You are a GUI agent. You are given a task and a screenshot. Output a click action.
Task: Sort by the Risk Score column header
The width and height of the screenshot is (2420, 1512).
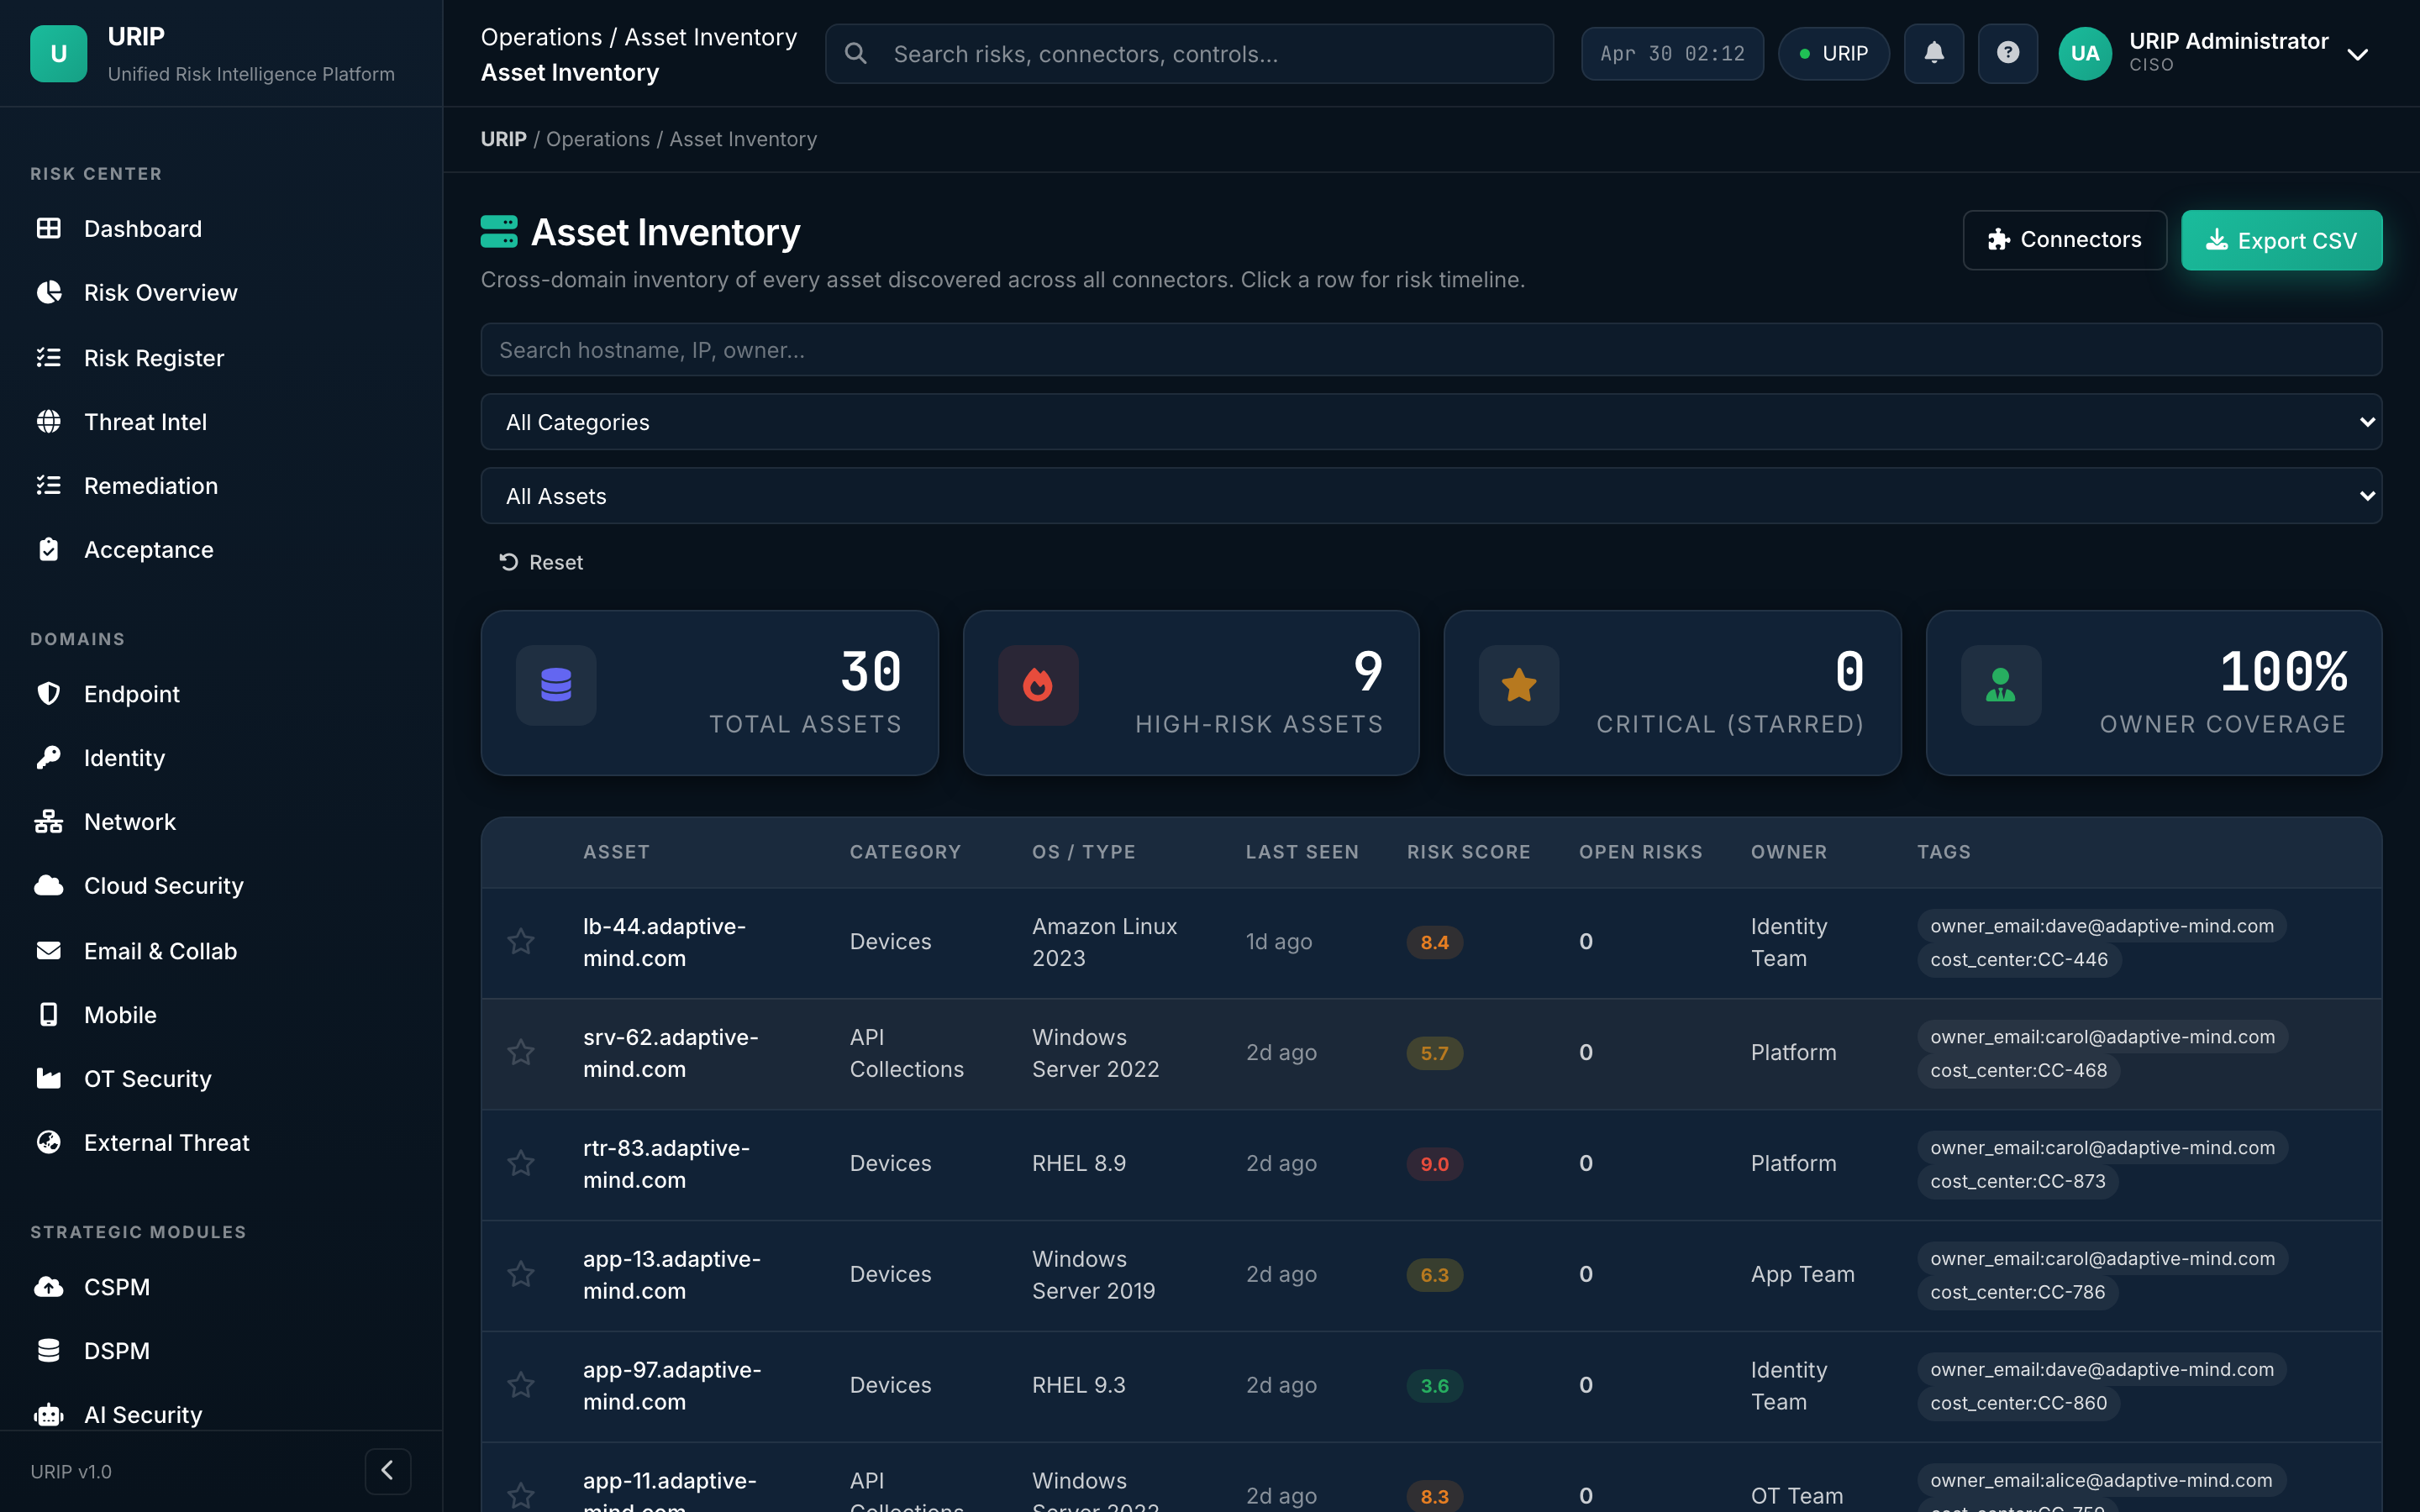pos(1468,852)
